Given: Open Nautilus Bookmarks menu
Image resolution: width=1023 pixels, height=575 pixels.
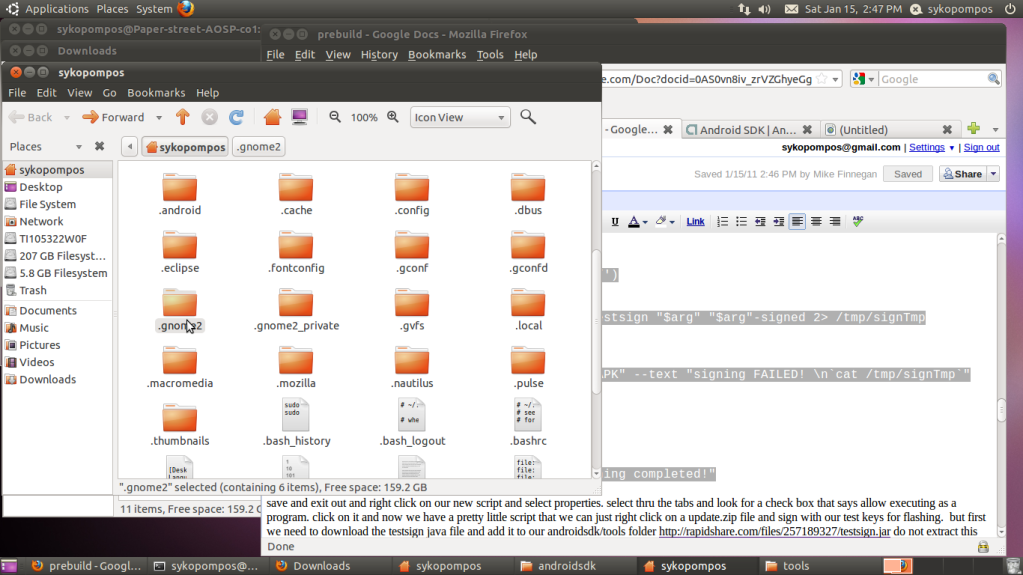Looking at the screenshot, I should 156,93.
